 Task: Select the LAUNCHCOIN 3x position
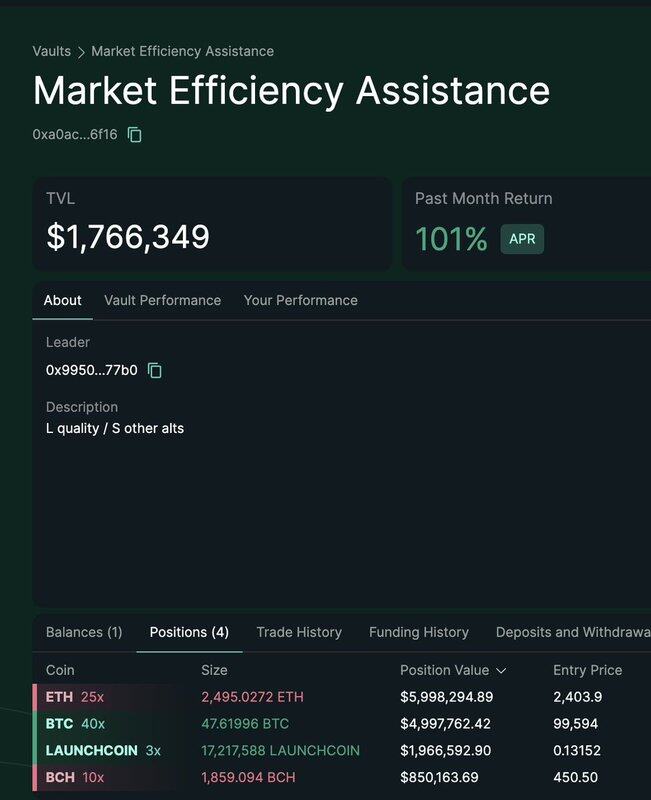(102, 750)
